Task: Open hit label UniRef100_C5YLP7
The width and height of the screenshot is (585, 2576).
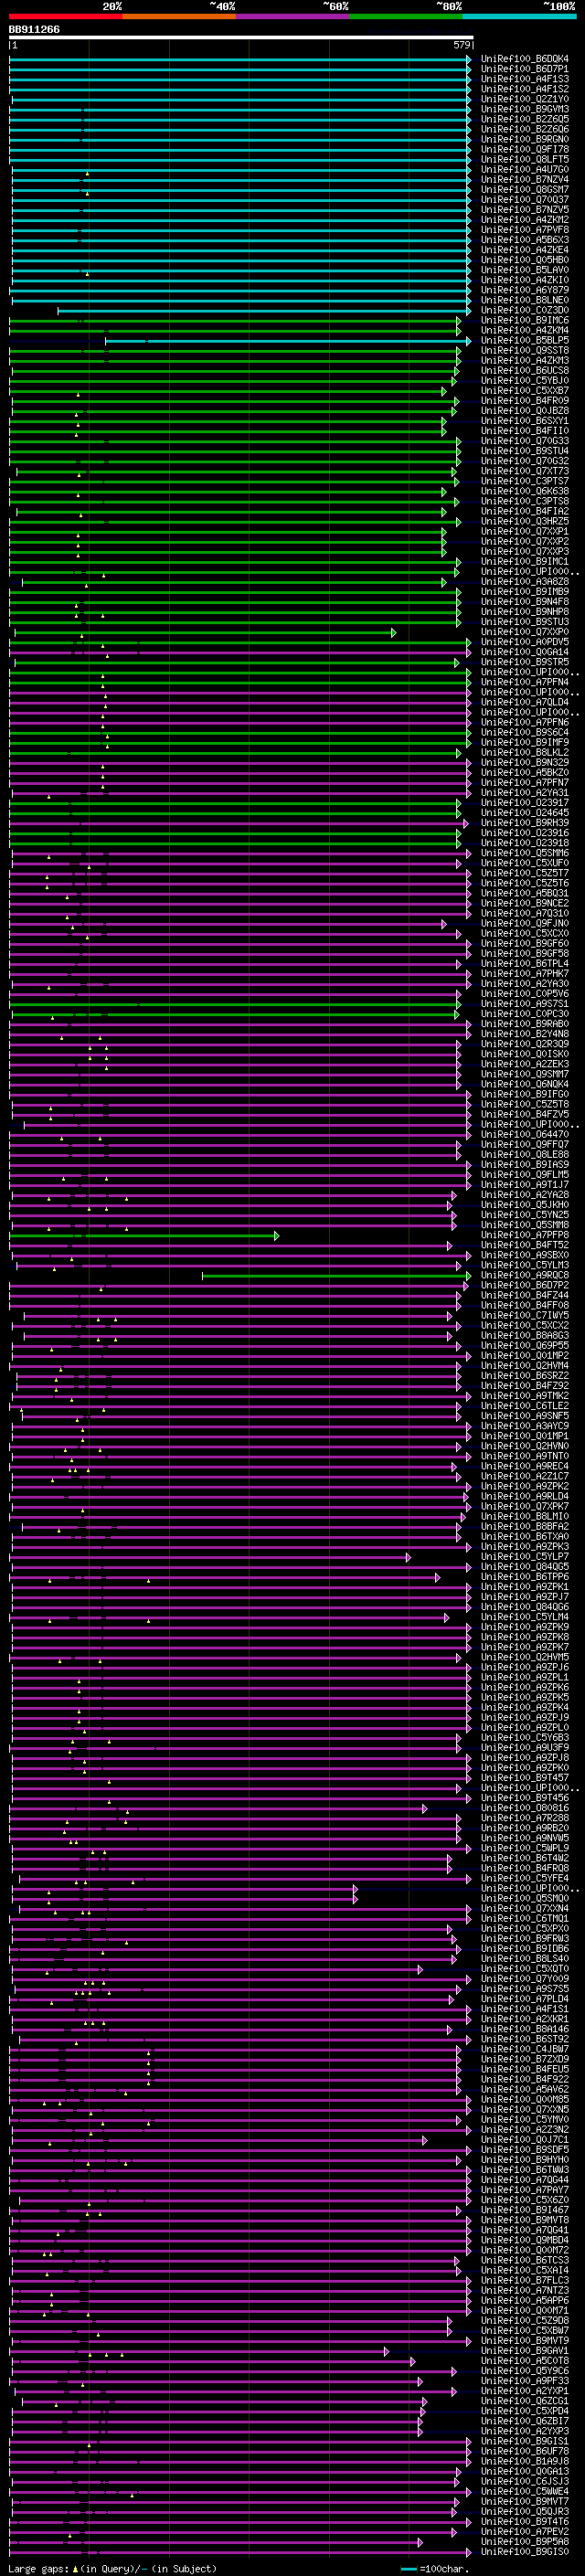Action: pos(525,1556)
